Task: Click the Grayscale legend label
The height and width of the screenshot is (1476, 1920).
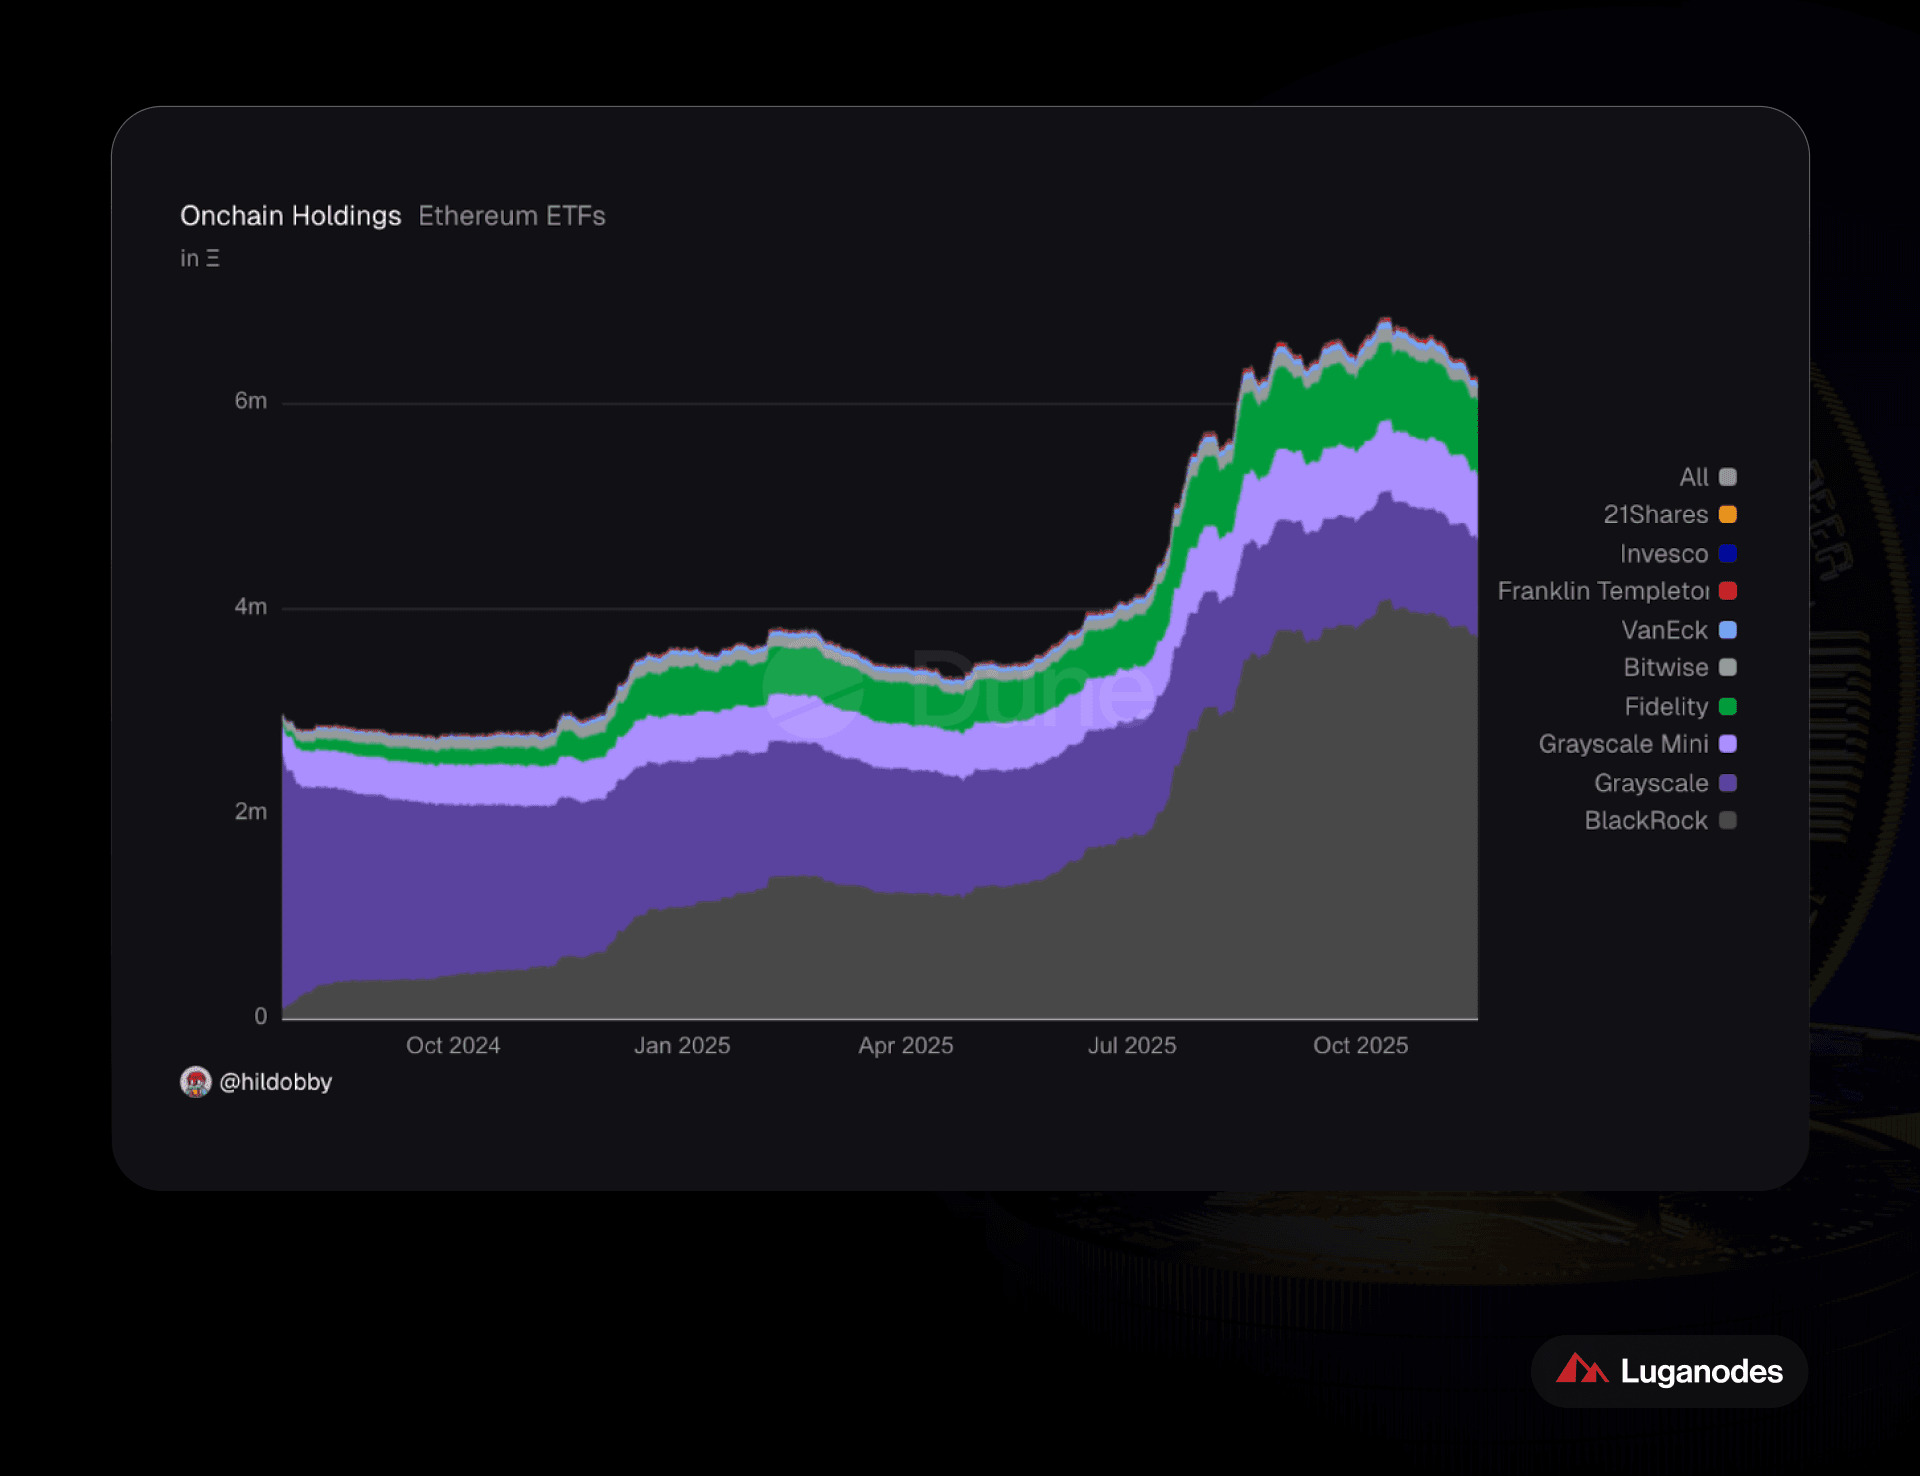Action: tap(1651, 783)
